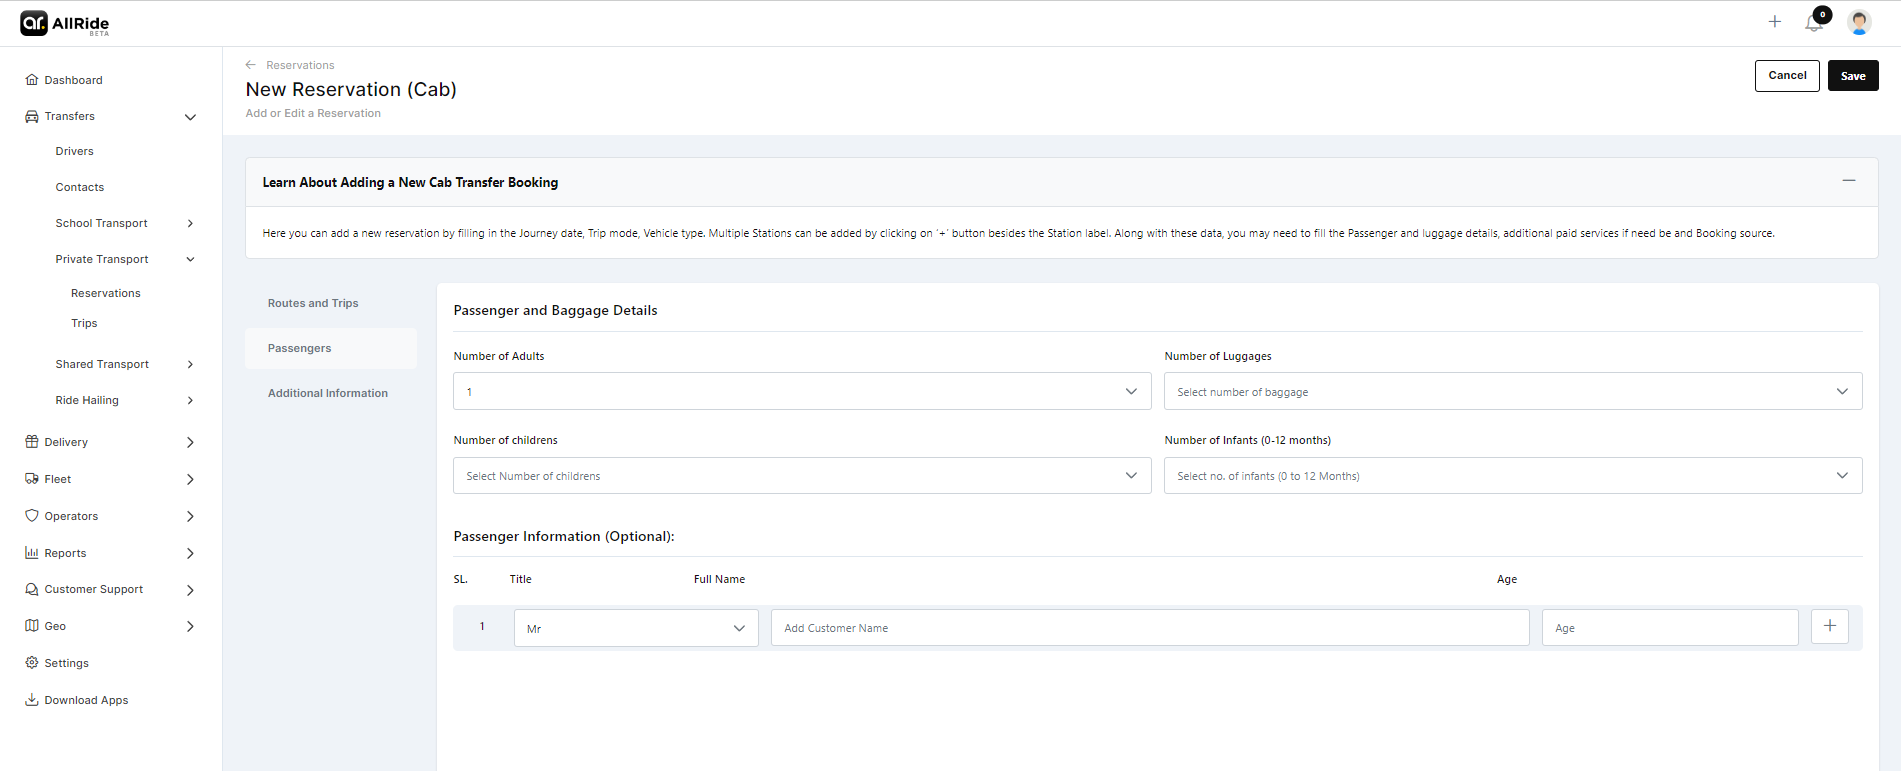The image size is (1901, 771).
Task: Collapse the Learn About info panel
Action: coord(1848,181)
